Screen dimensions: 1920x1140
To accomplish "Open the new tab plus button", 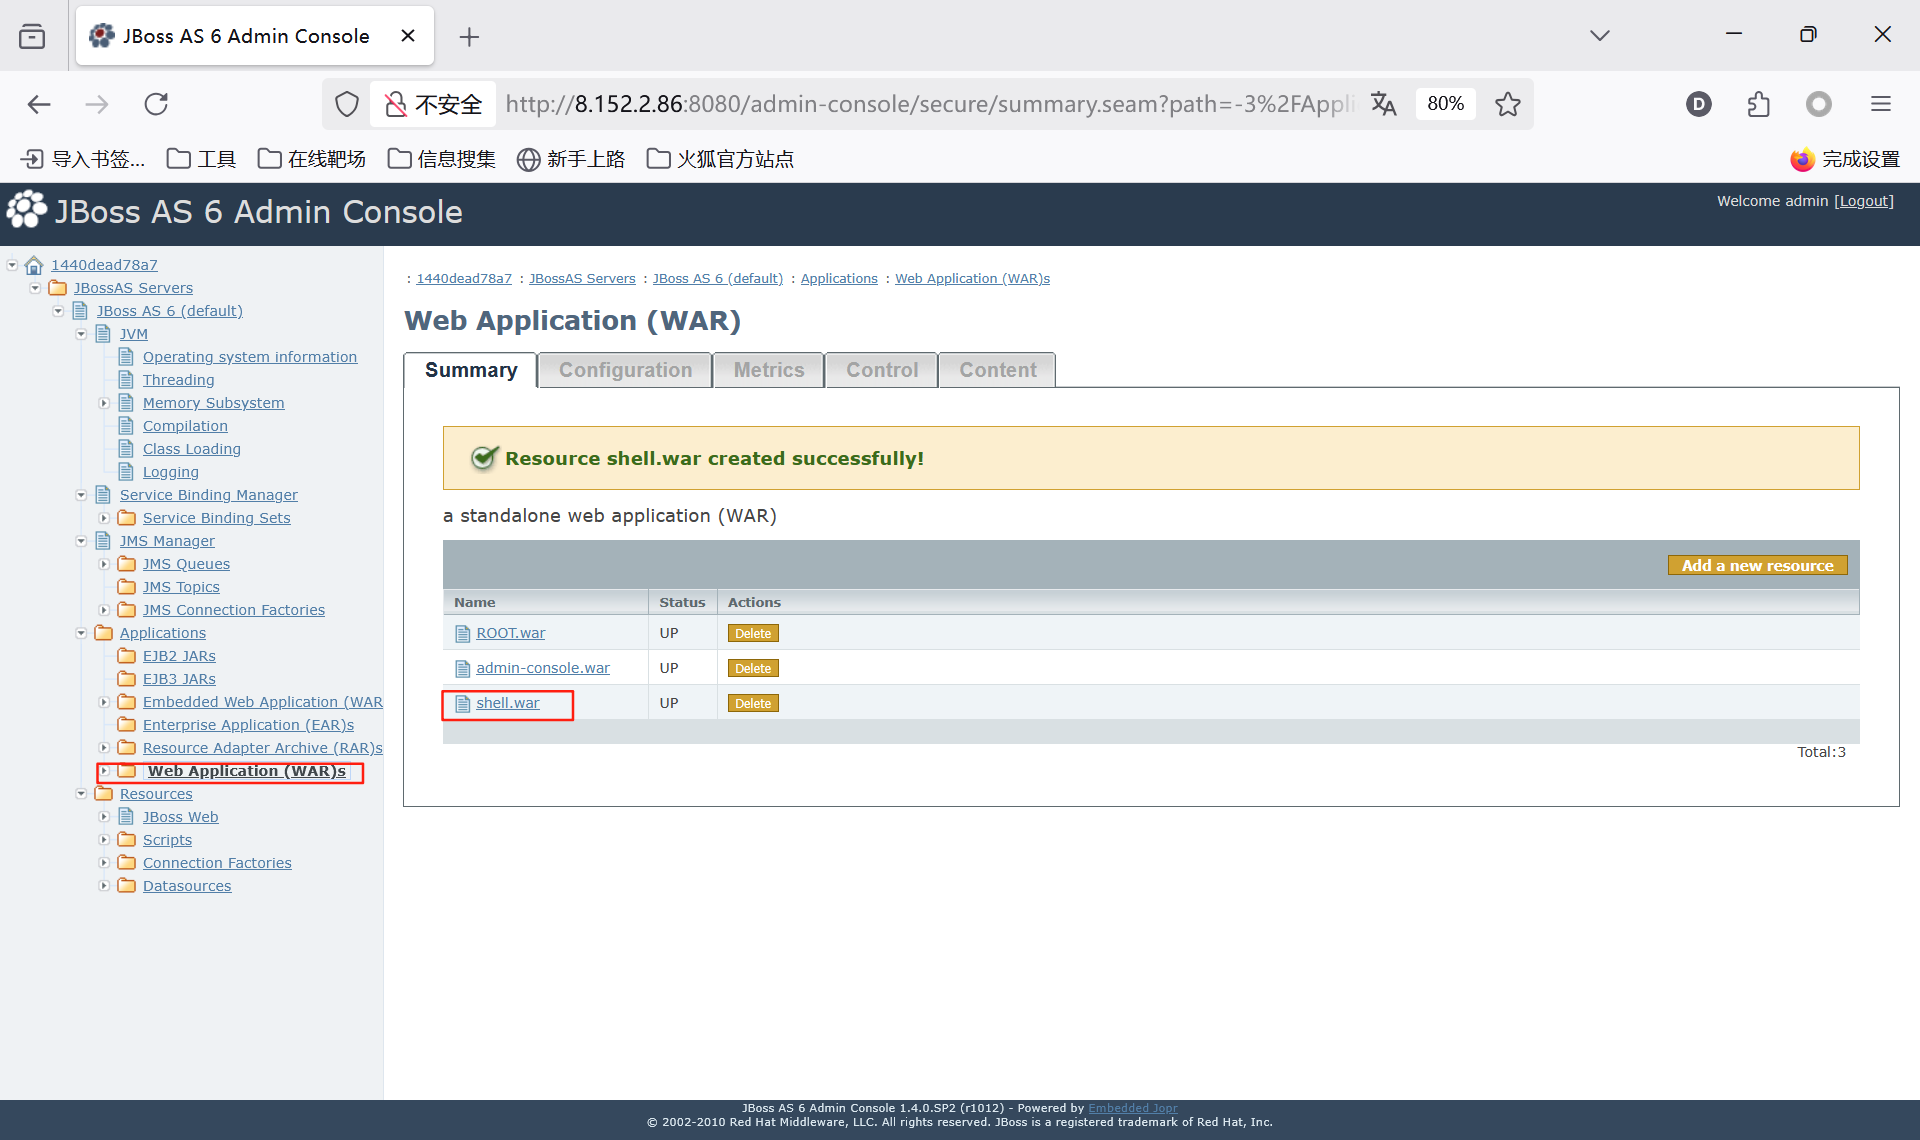I will coord(469,37).
